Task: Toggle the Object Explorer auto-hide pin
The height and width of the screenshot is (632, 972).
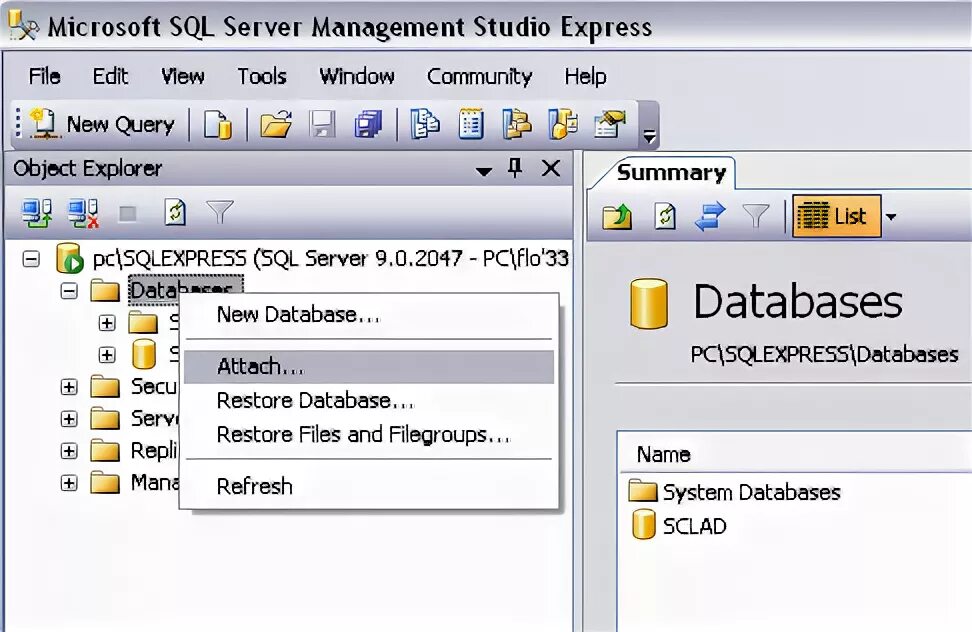Action: click(515, 167)
